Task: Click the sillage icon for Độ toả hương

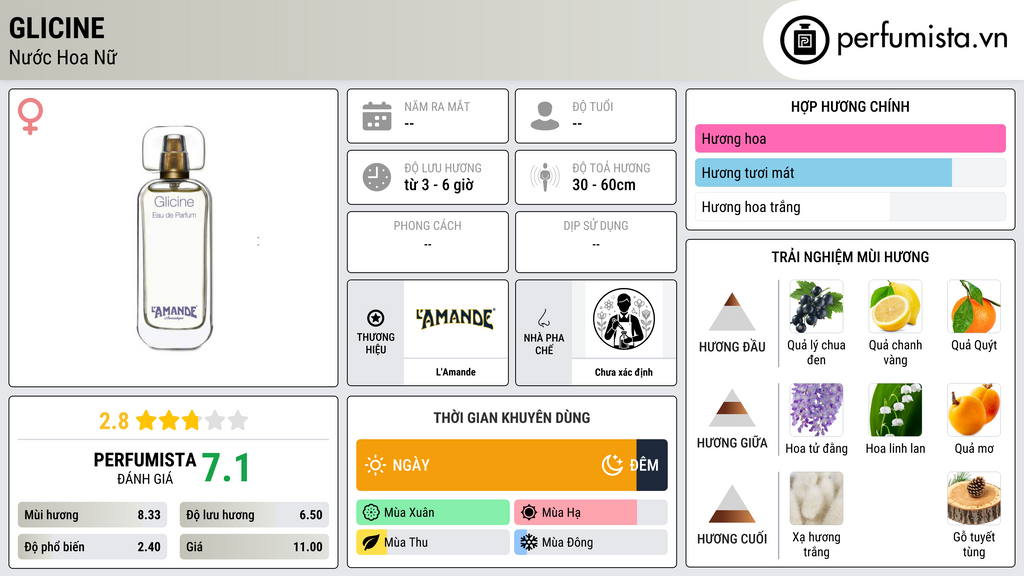Action: [545, 177]
